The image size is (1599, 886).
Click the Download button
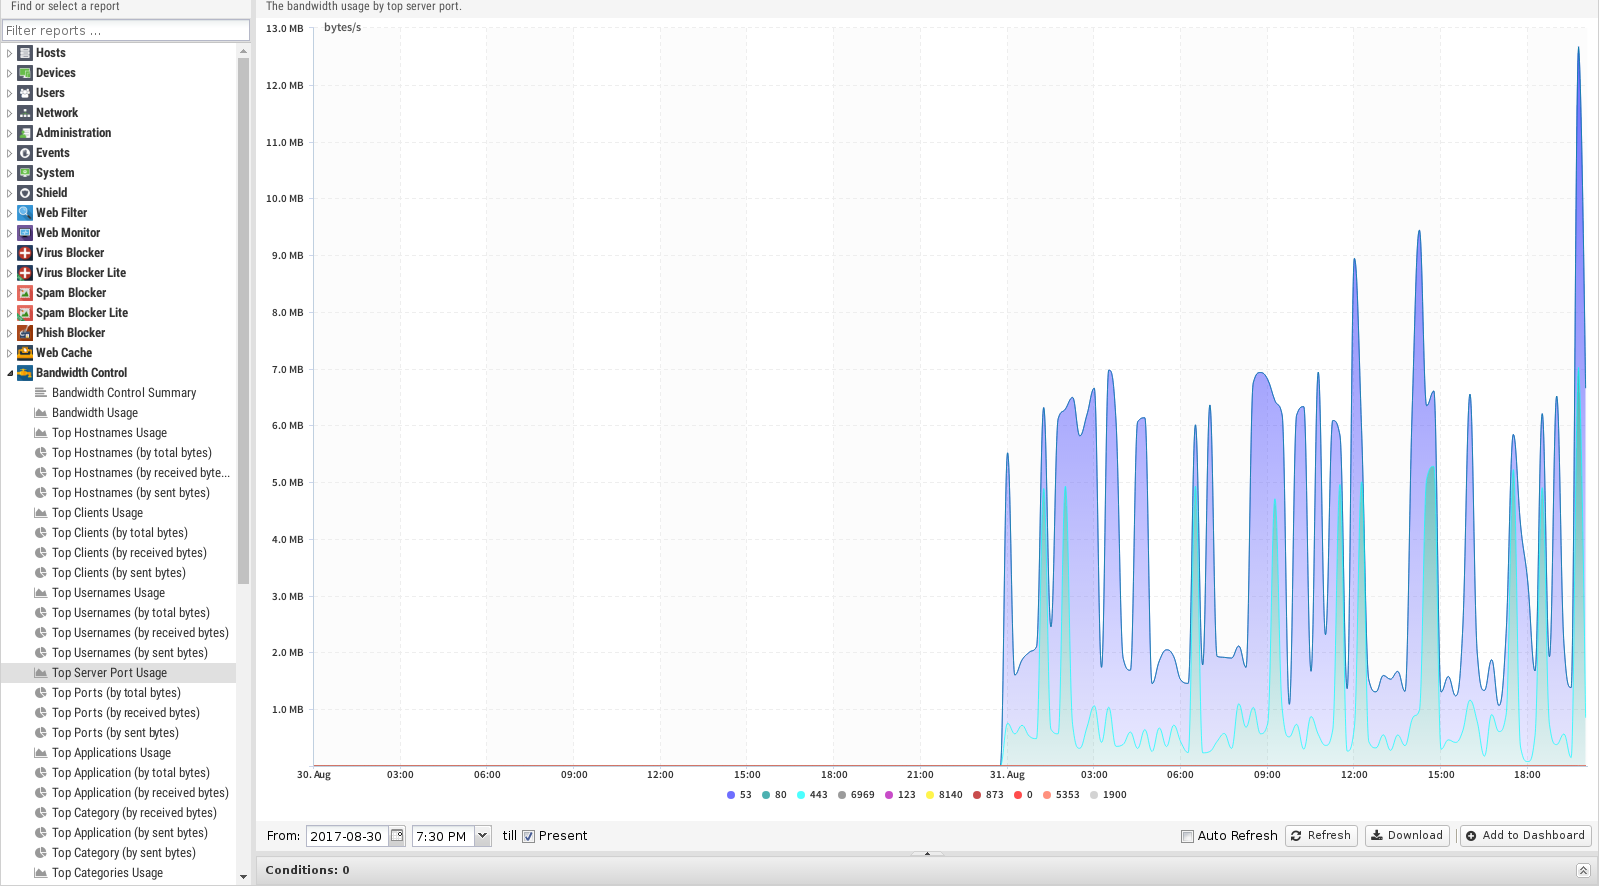1405,836
